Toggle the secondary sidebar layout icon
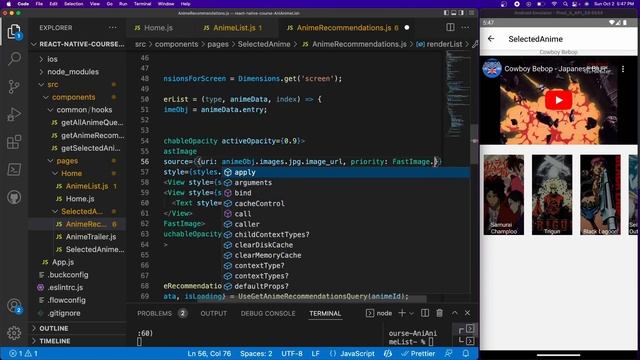The height and width of the screenshot is (360, 640). tap(461, 13)
